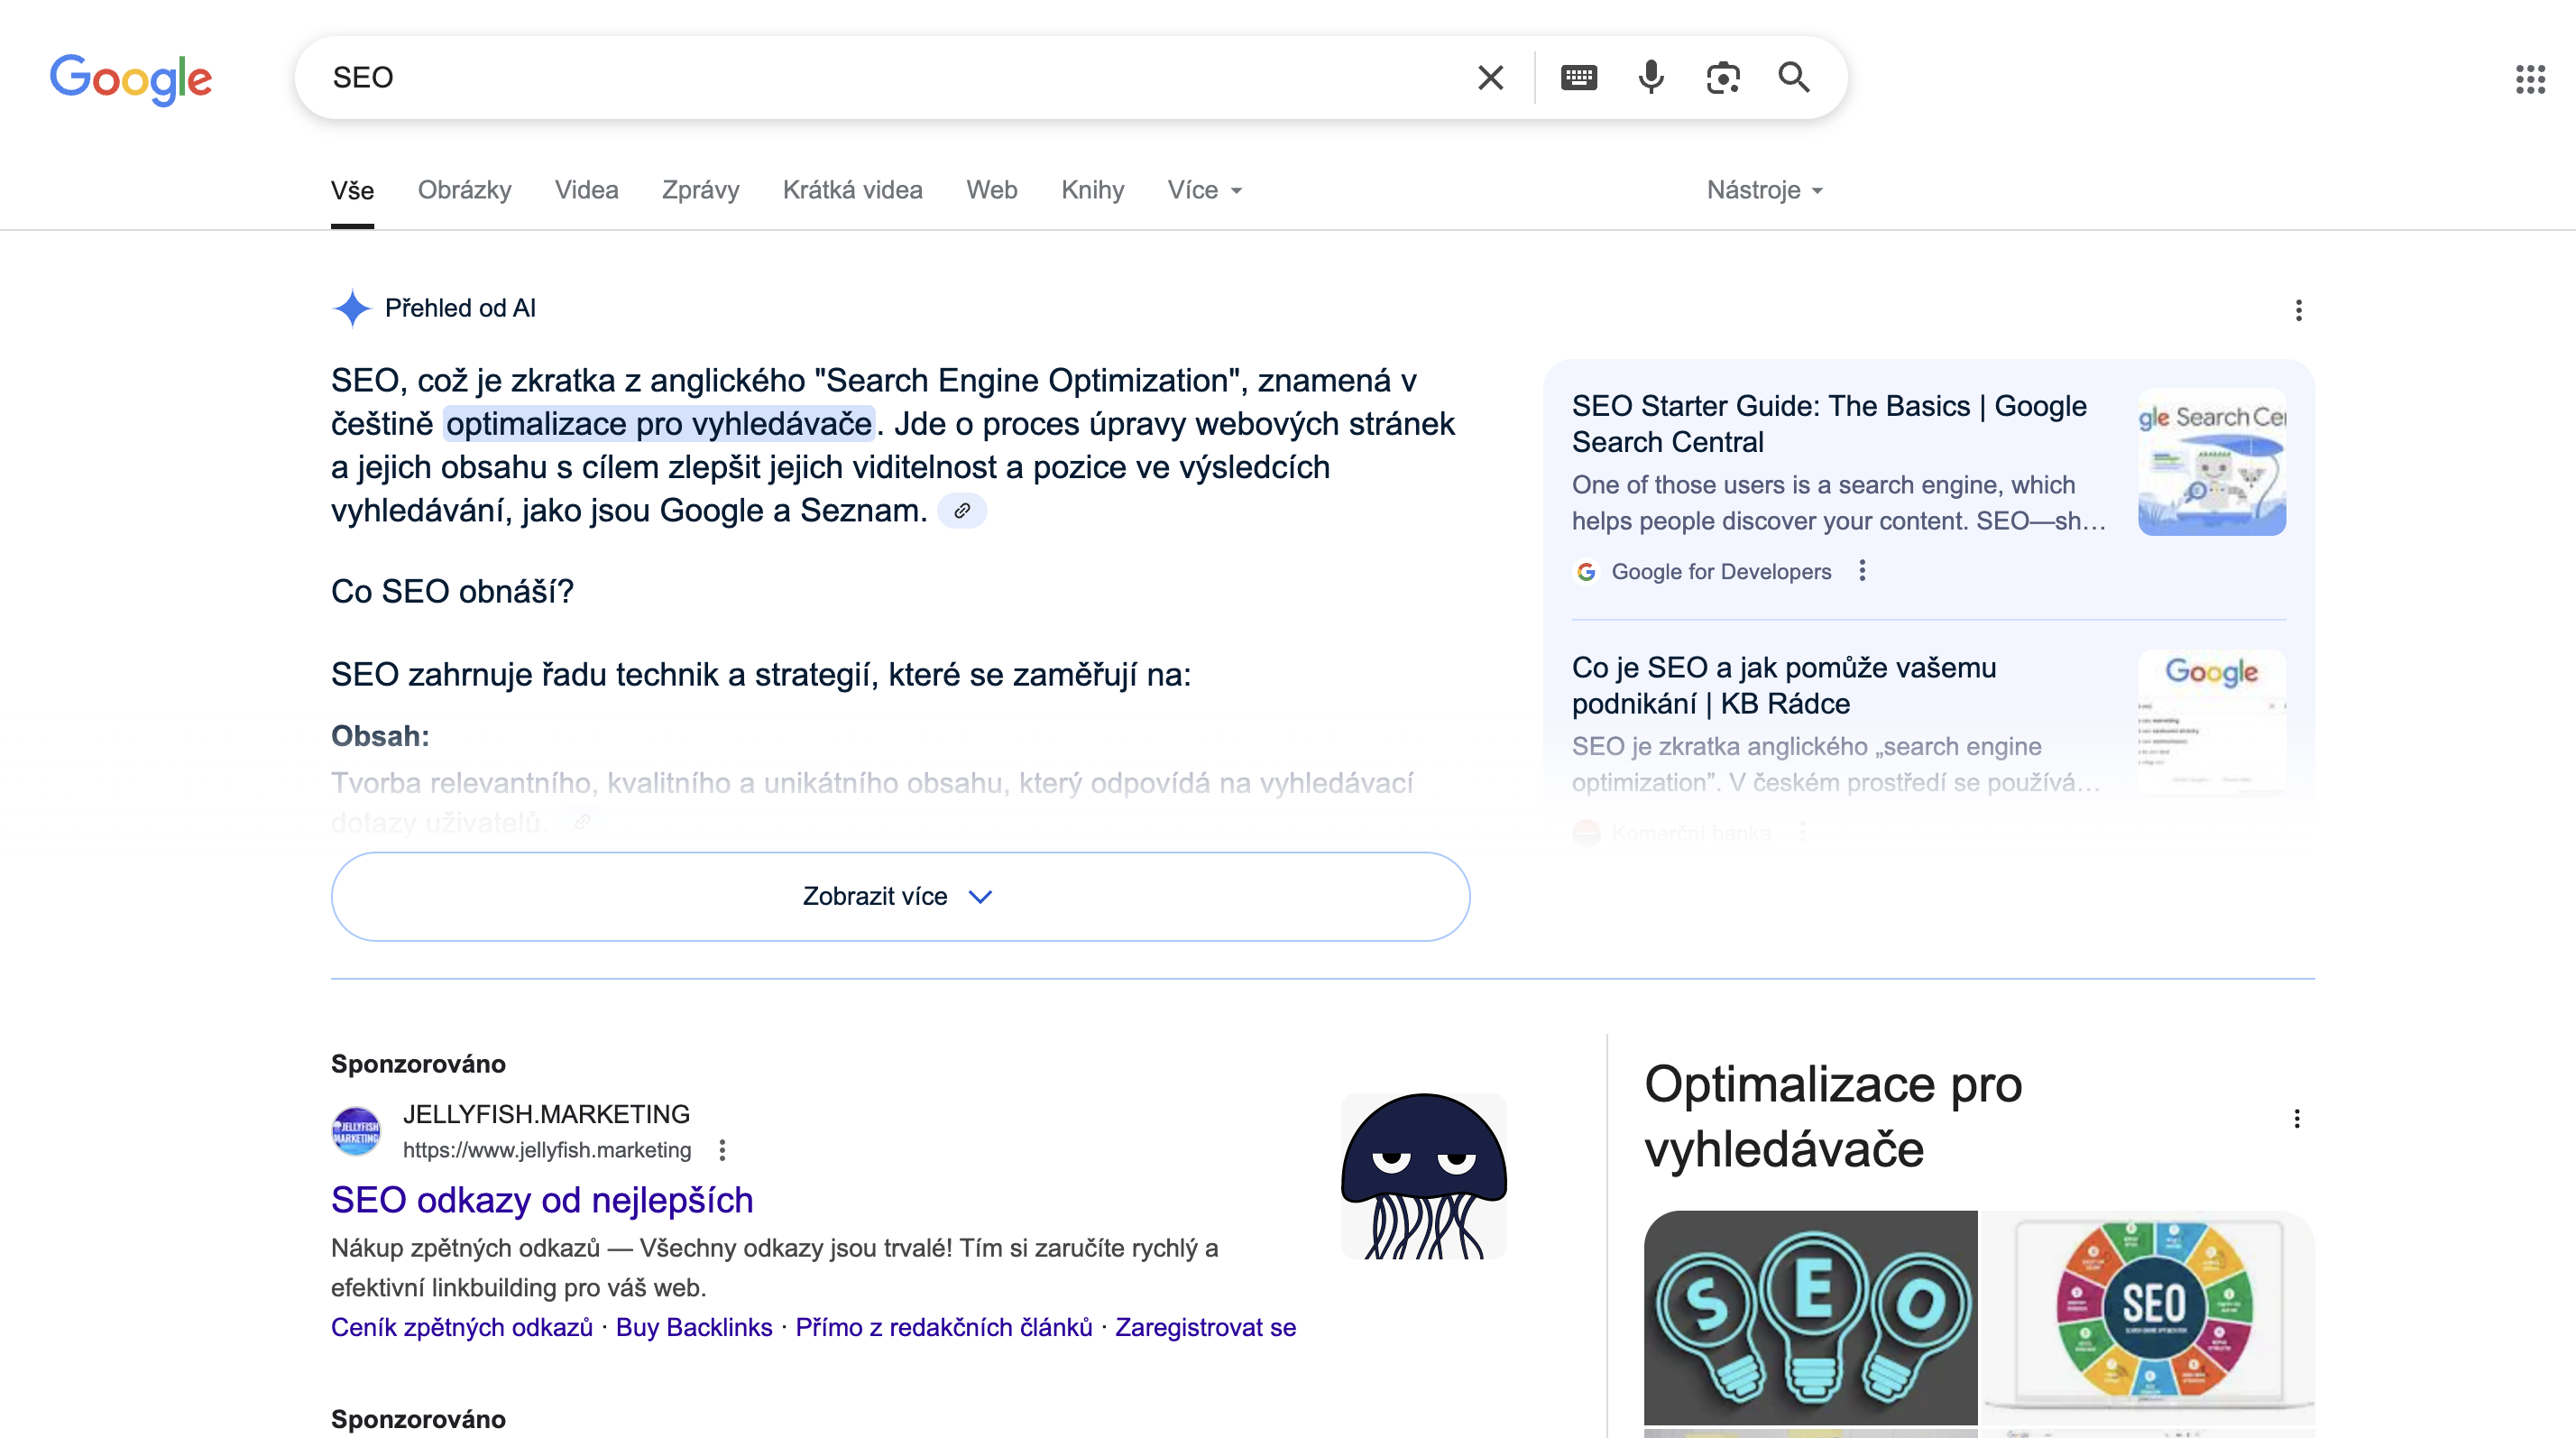The image size is (2576, 1438).
Task: Expand AI overview with Zobrazit více
Action: [900, 896]
